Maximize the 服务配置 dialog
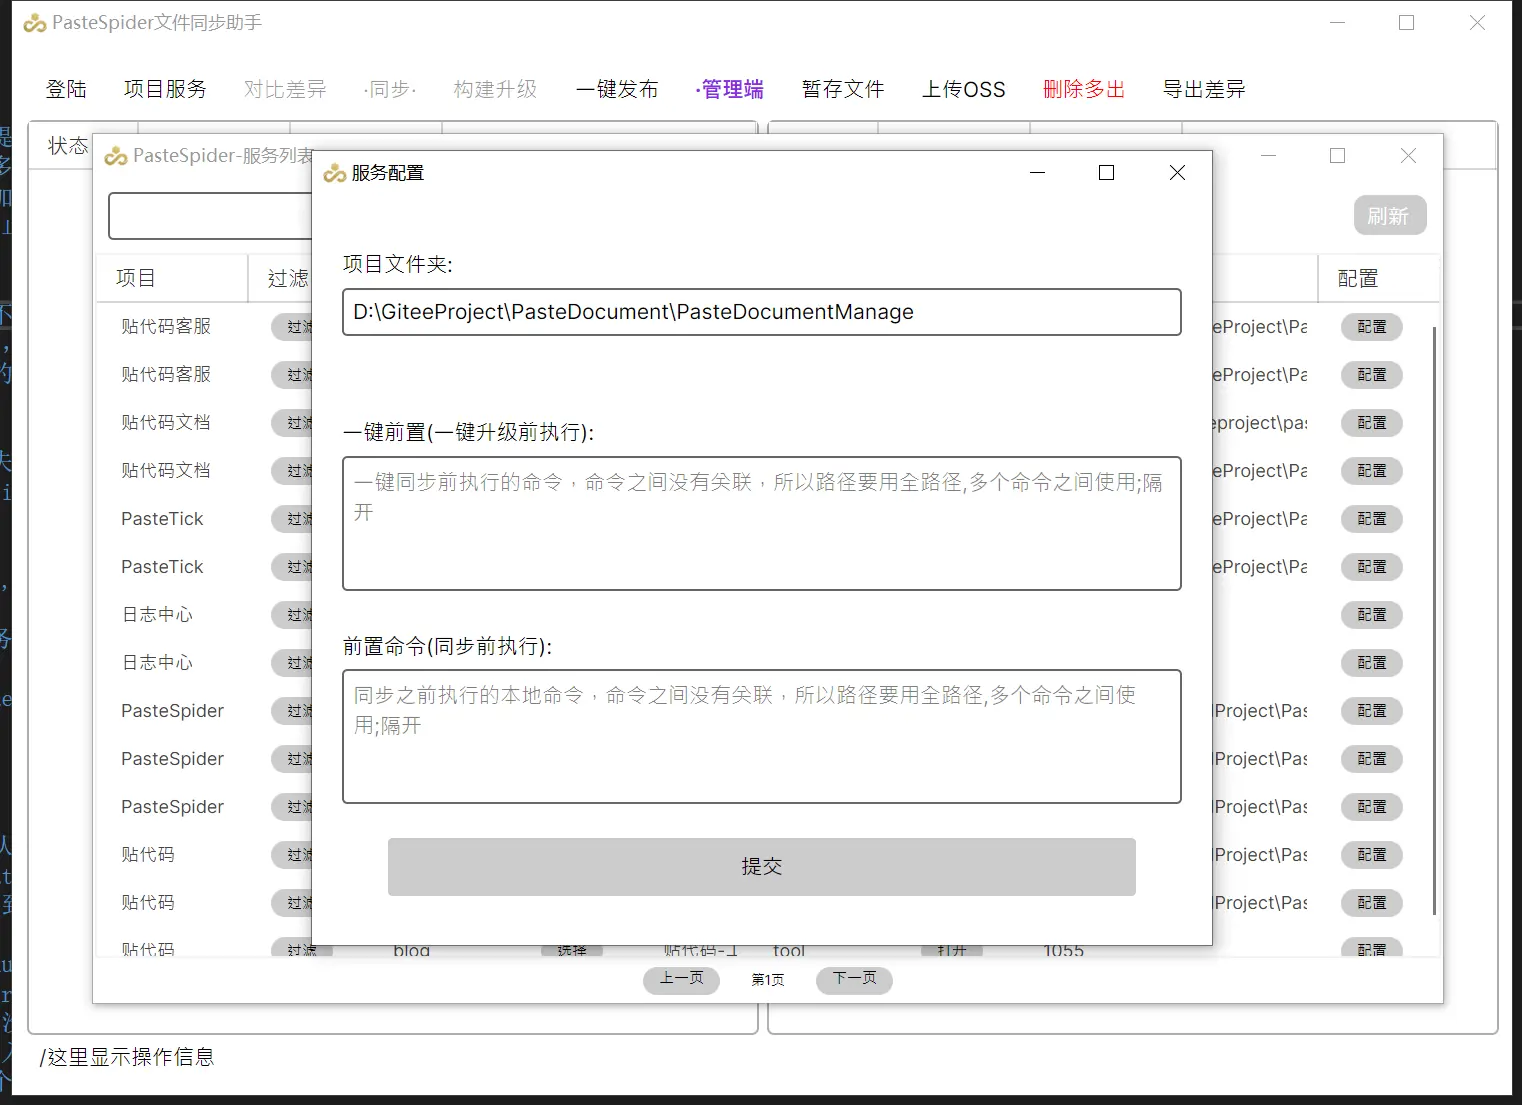Image resolution: width=1522 pixels, height=1105 pixels. (1106, 173)
